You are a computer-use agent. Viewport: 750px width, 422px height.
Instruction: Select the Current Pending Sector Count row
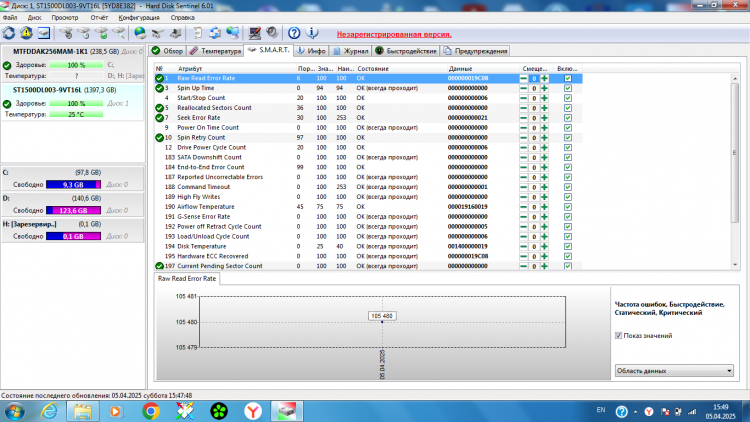368,266
